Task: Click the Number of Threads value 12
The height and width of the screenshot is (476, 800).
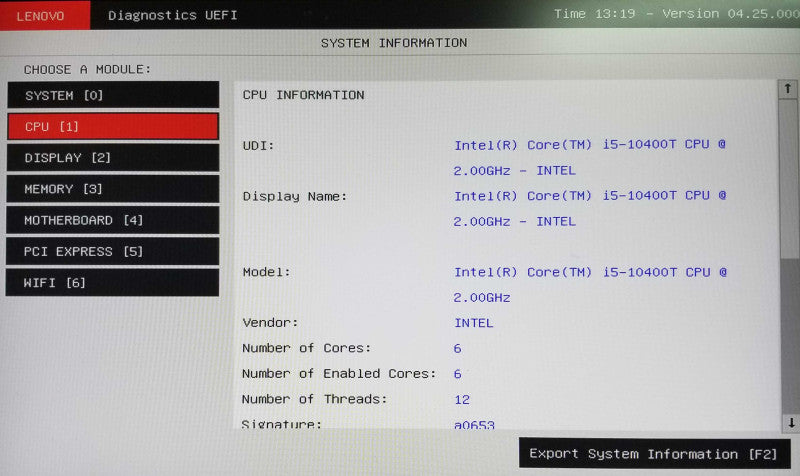Action: click(462, 399)
